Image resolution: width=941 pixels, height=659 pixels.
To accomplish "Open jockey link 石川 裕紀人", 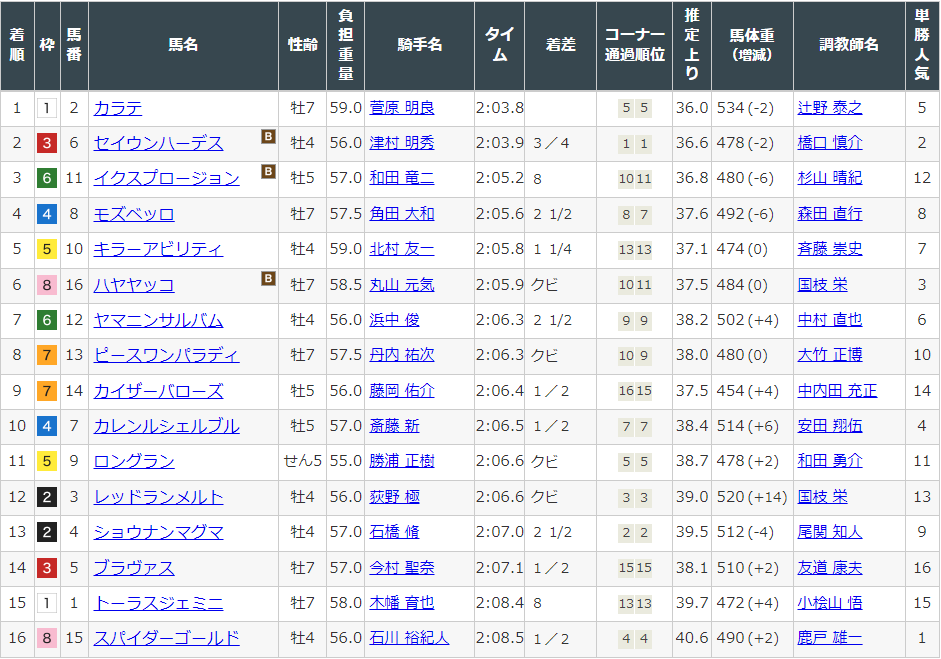I will 409,638.
